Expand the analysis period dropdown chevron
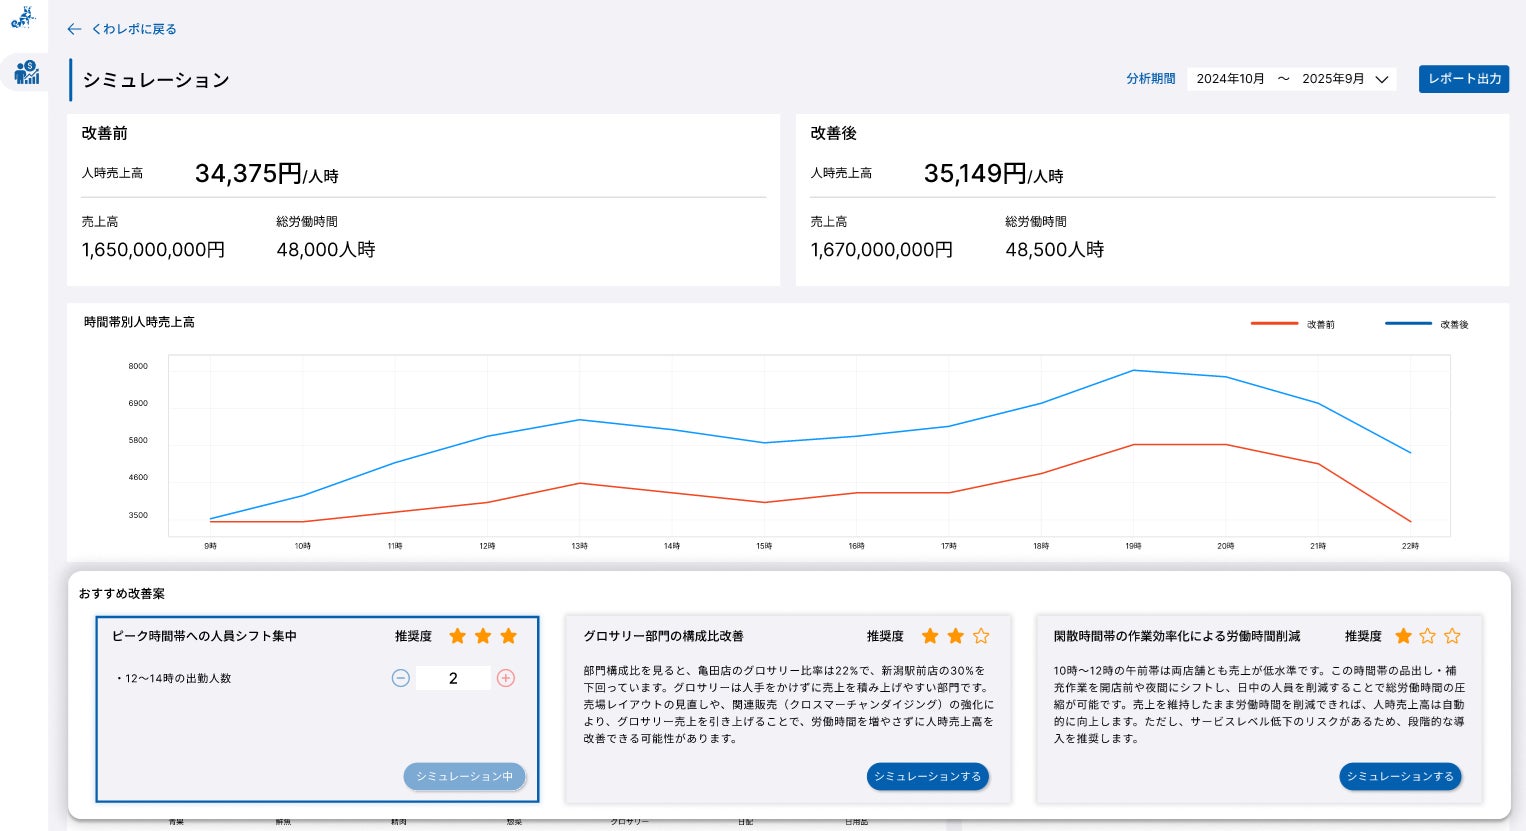Image resolution: width=1526 pixels, height=831 pixels. 1382,79
